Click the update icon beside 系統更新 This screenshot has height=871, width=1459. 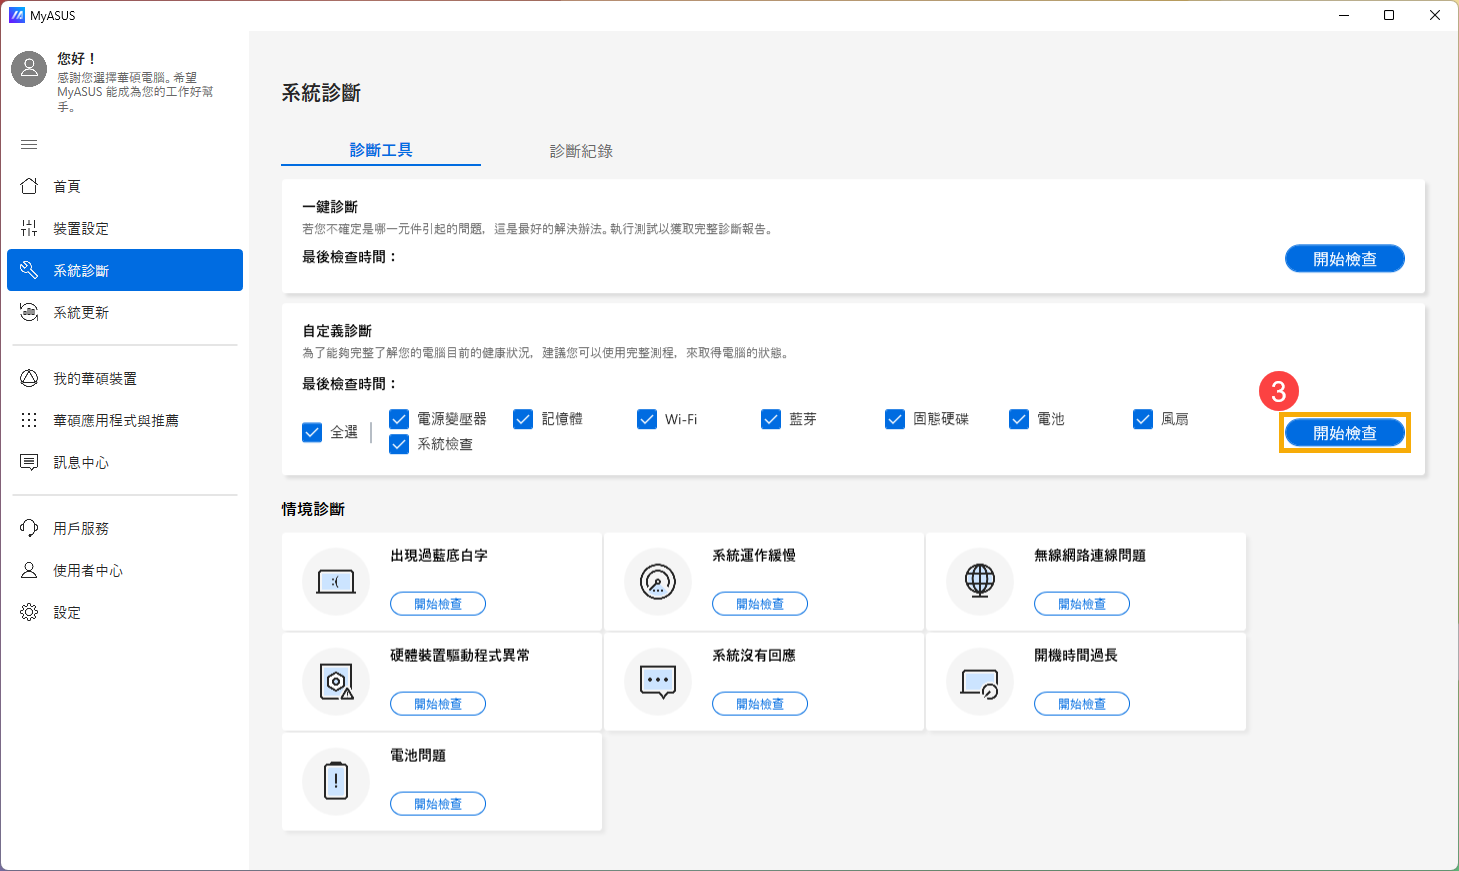click(29, 312)
